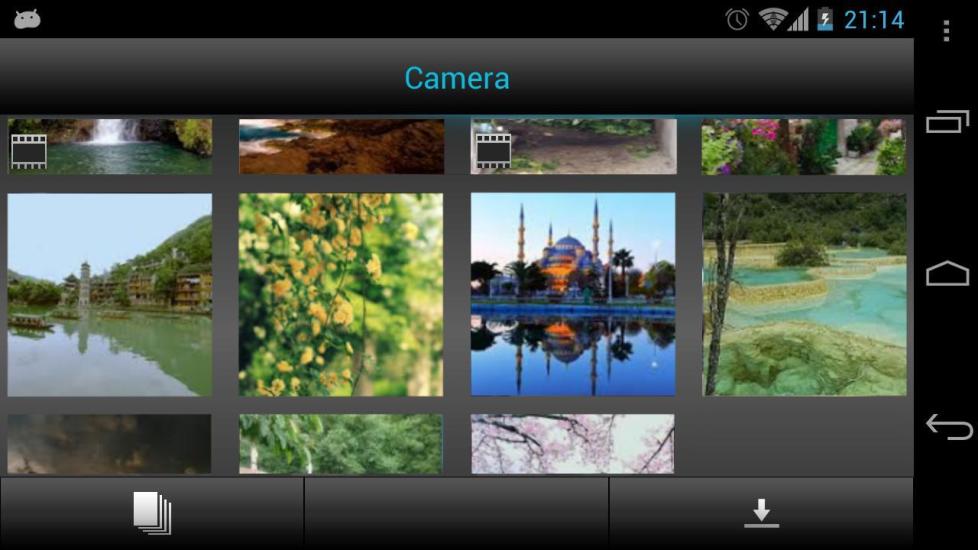Tap the Camera album title

click(x=457, y=78)
